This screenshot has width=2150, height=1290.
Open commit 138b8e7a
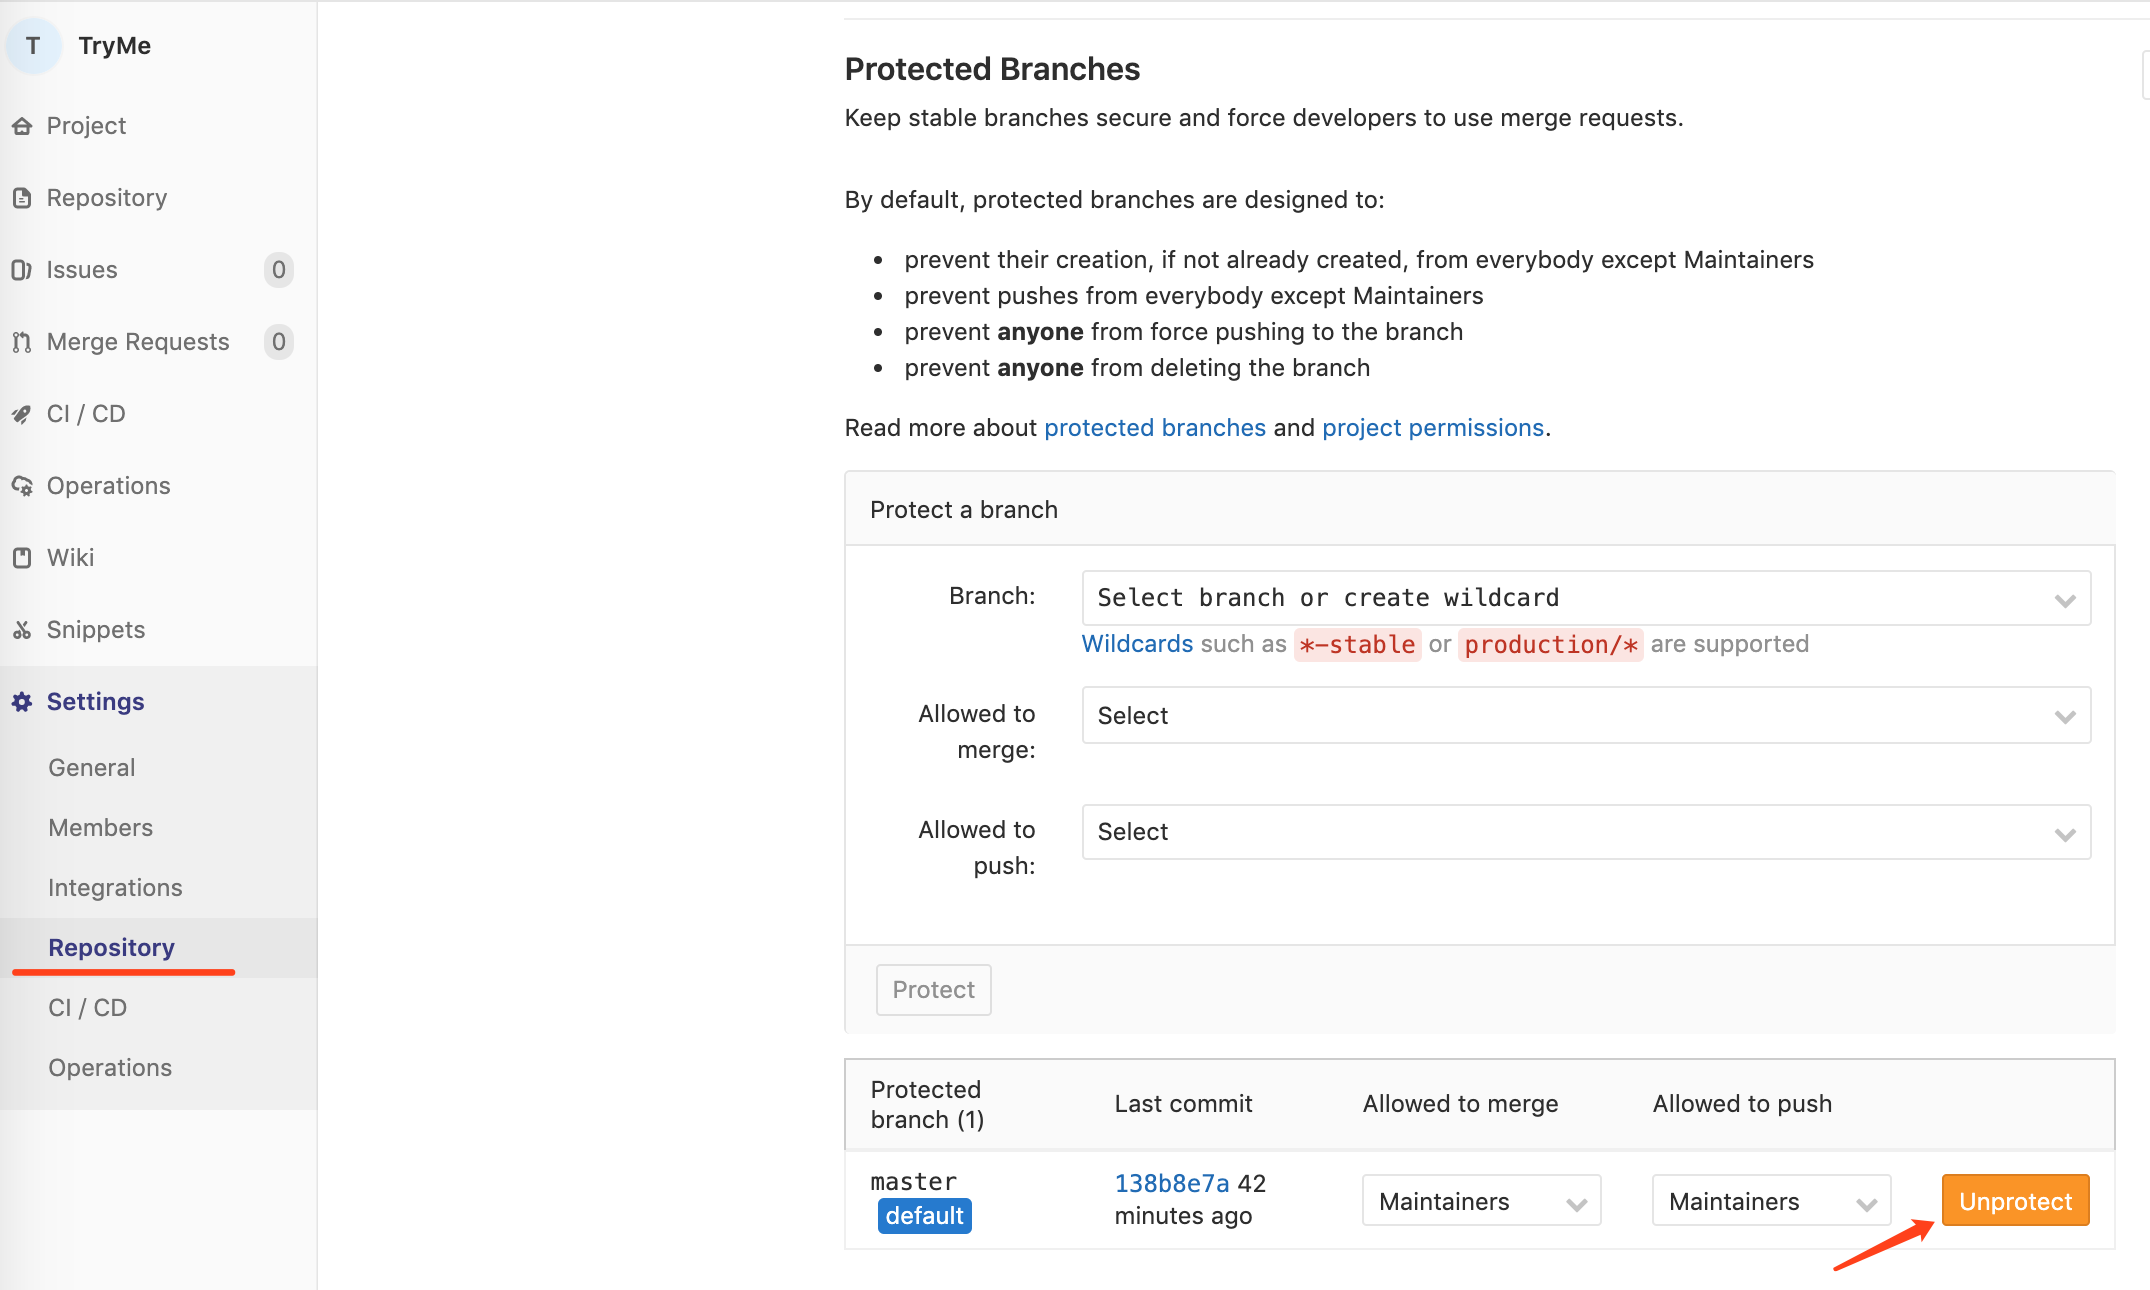(x=1171, y=1182)
